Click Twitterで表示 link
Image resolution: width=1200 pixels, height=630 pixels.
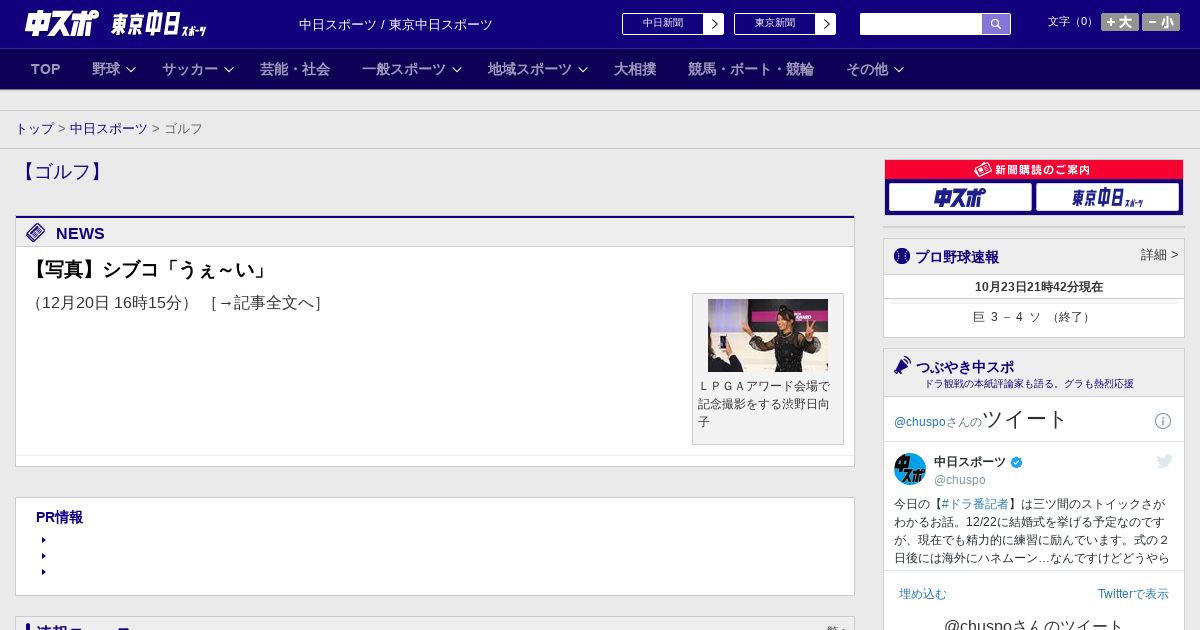1133,594
